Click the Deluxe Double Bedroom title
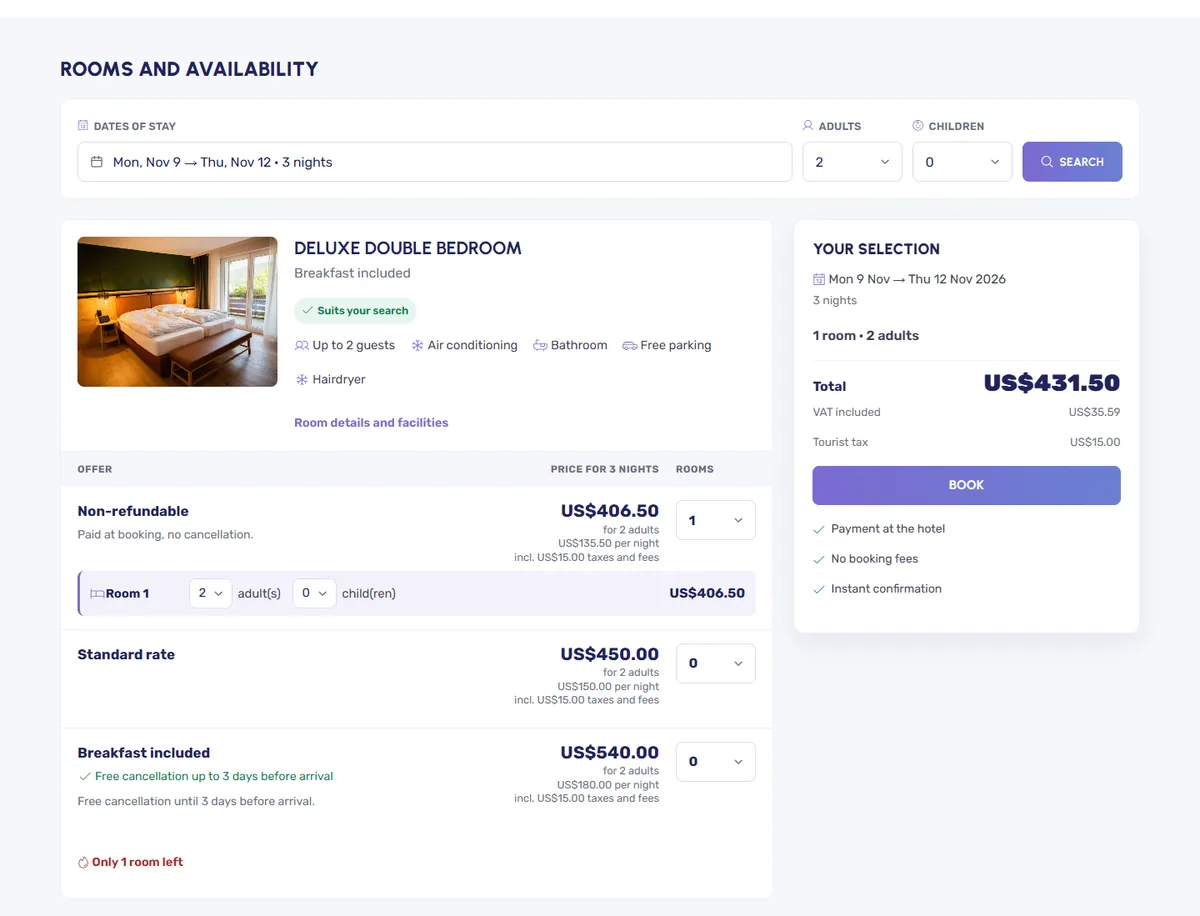 (408, 248)
